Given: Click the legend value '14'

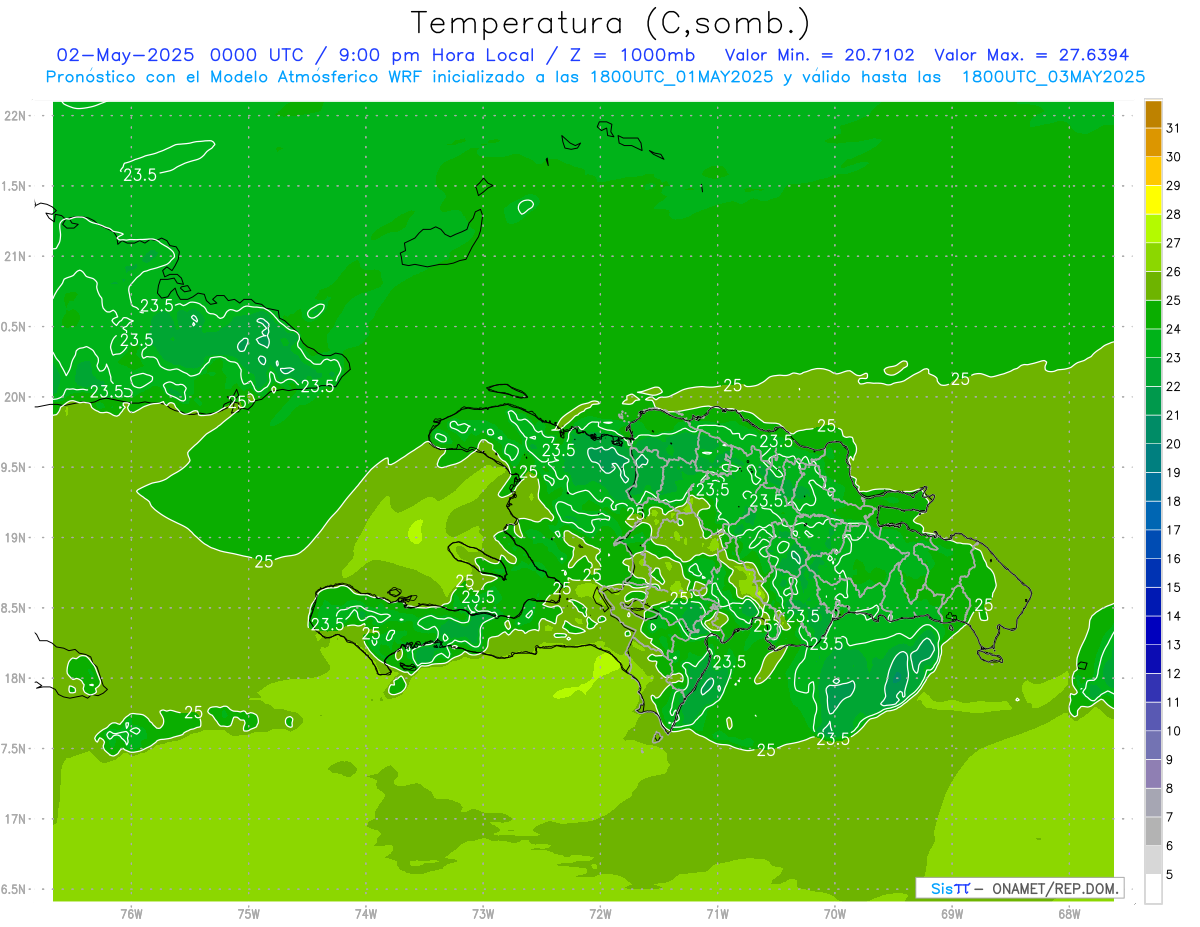Looking at the screenshot, I should tap(1173, 616).
